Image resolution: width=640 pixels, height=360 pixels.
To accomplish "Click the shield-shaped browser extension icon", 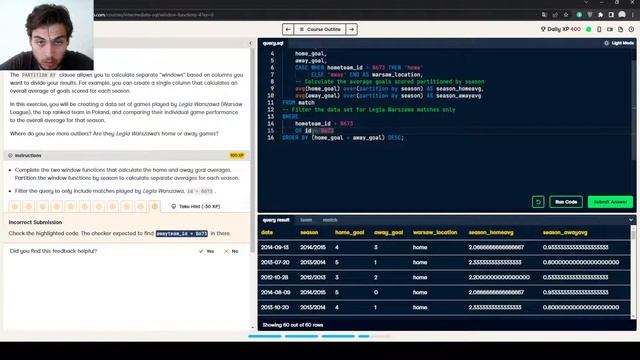I will pos(590,15).
